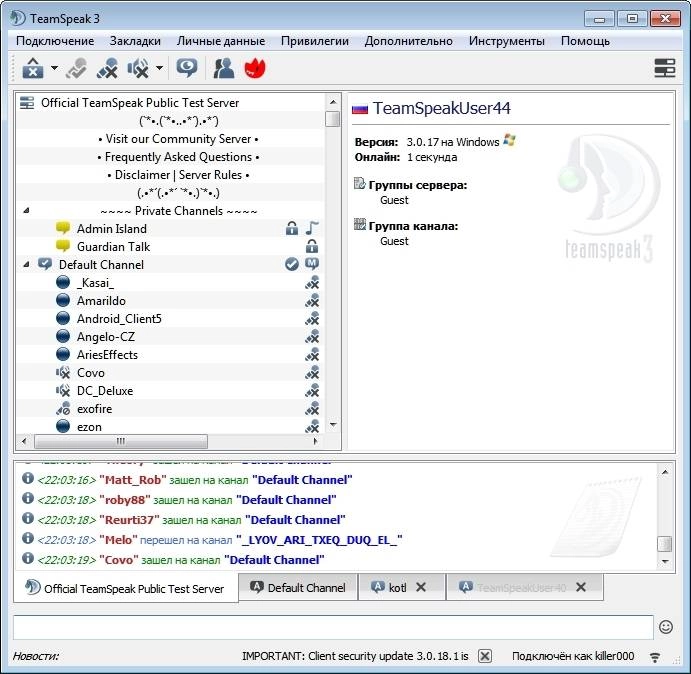Click the padlock icon on Admin Island
The width and height of the screenshot is (691, 674).
[x=292, y=228]
